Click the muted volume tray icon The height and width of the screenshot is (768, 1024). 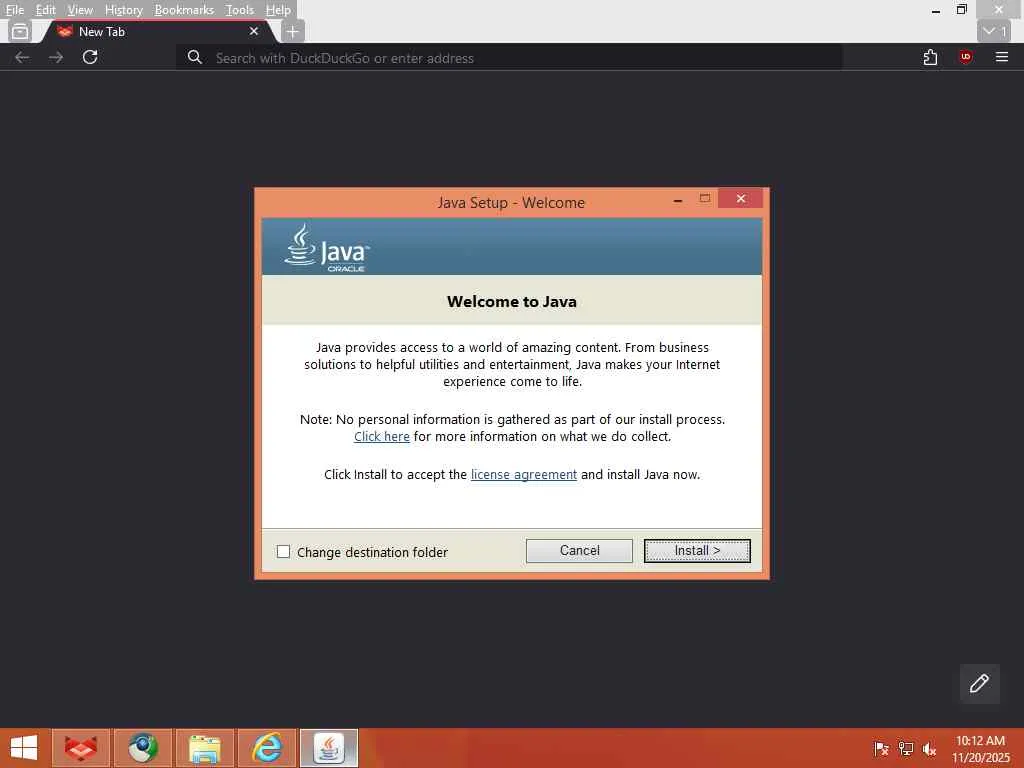tap(929, 748)
